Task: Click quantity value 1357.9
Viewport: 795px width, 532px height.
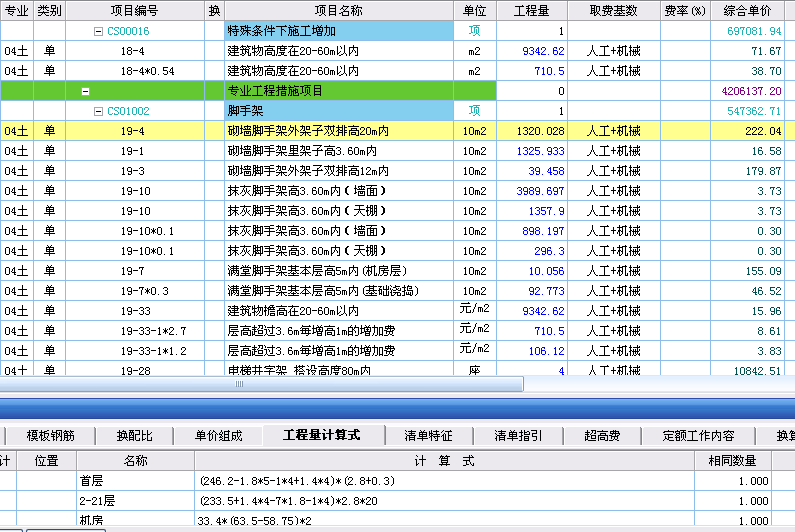Action: point(547,211)
